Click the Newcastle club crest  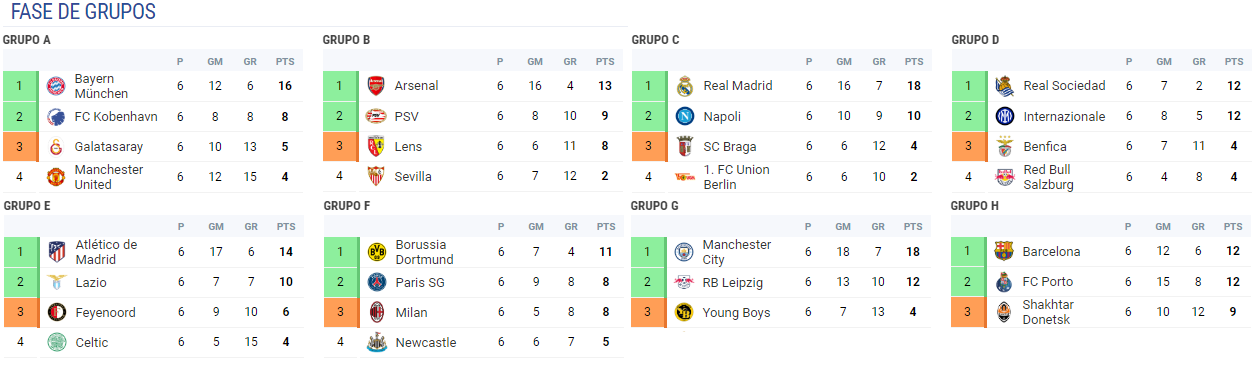(x=376, y=343)
